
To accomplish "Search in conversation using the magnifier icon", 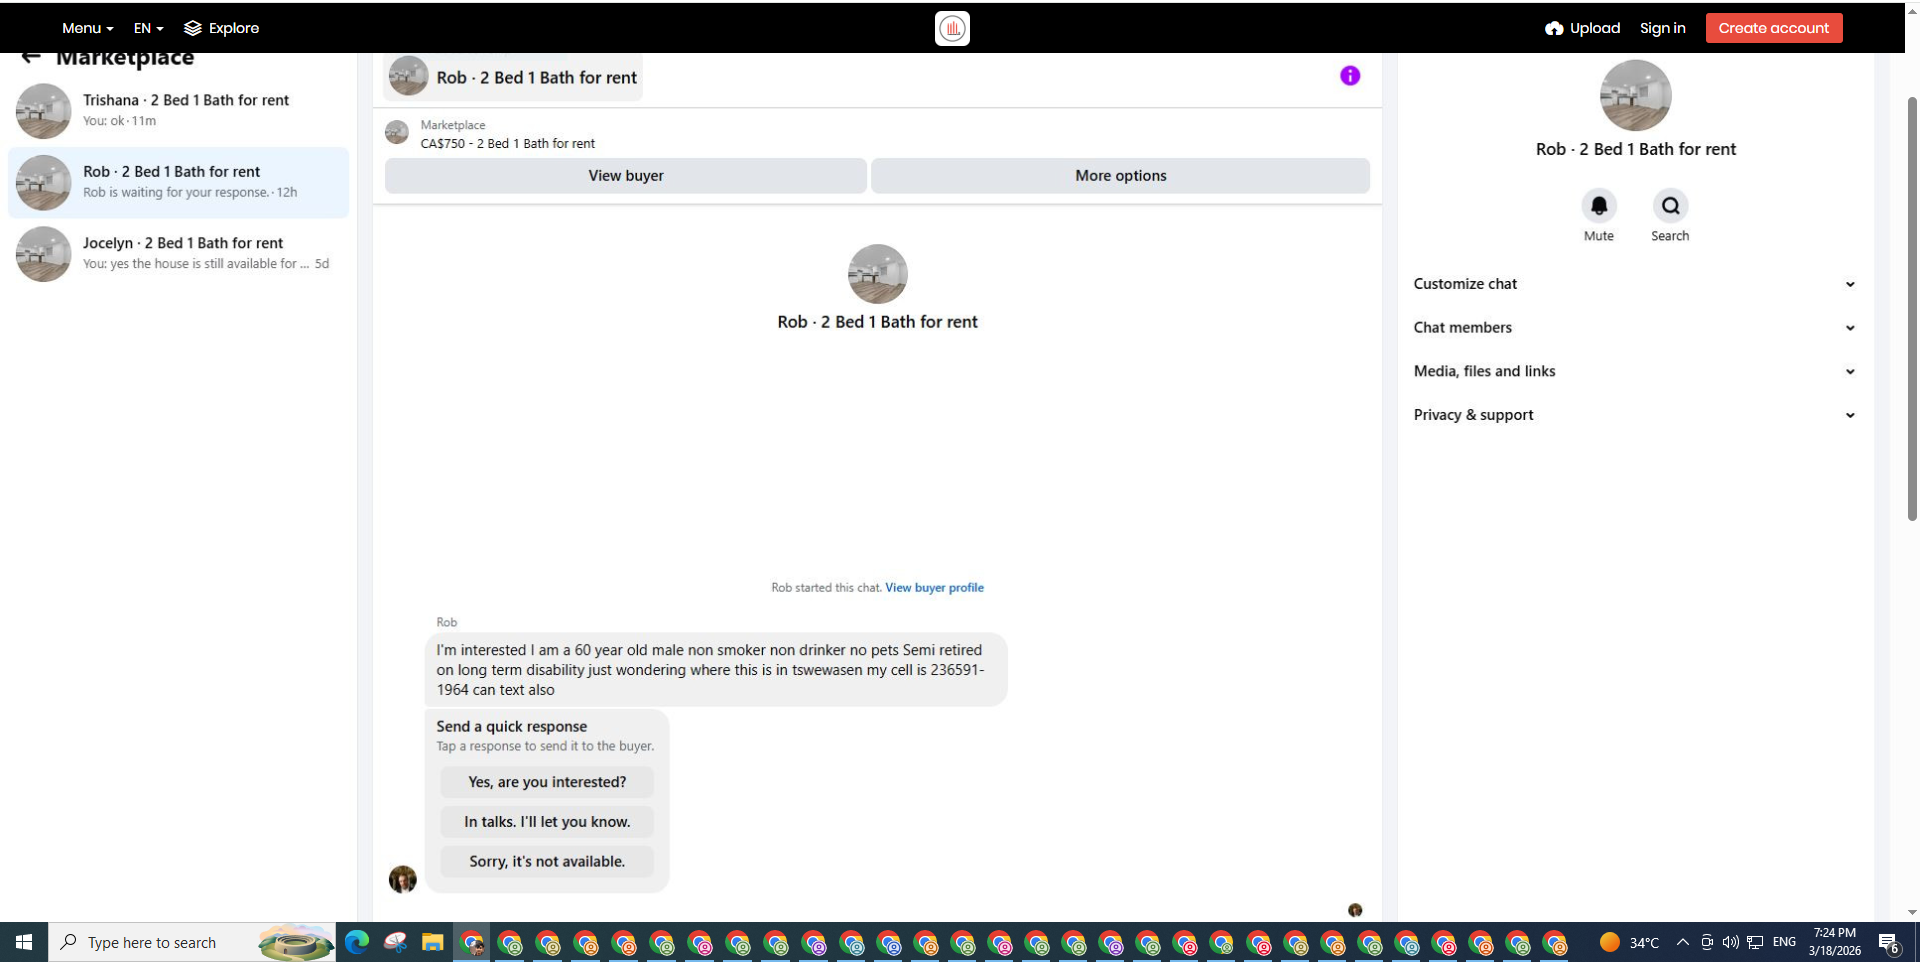I will click(1670, 206).
